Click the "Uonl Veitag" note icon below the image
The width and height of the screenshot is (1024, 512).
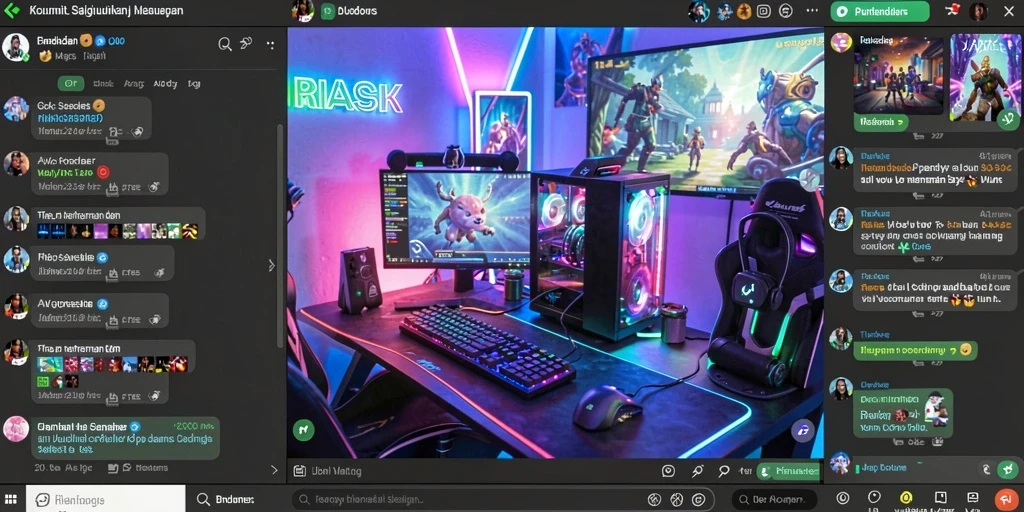[x=299, y=471]
